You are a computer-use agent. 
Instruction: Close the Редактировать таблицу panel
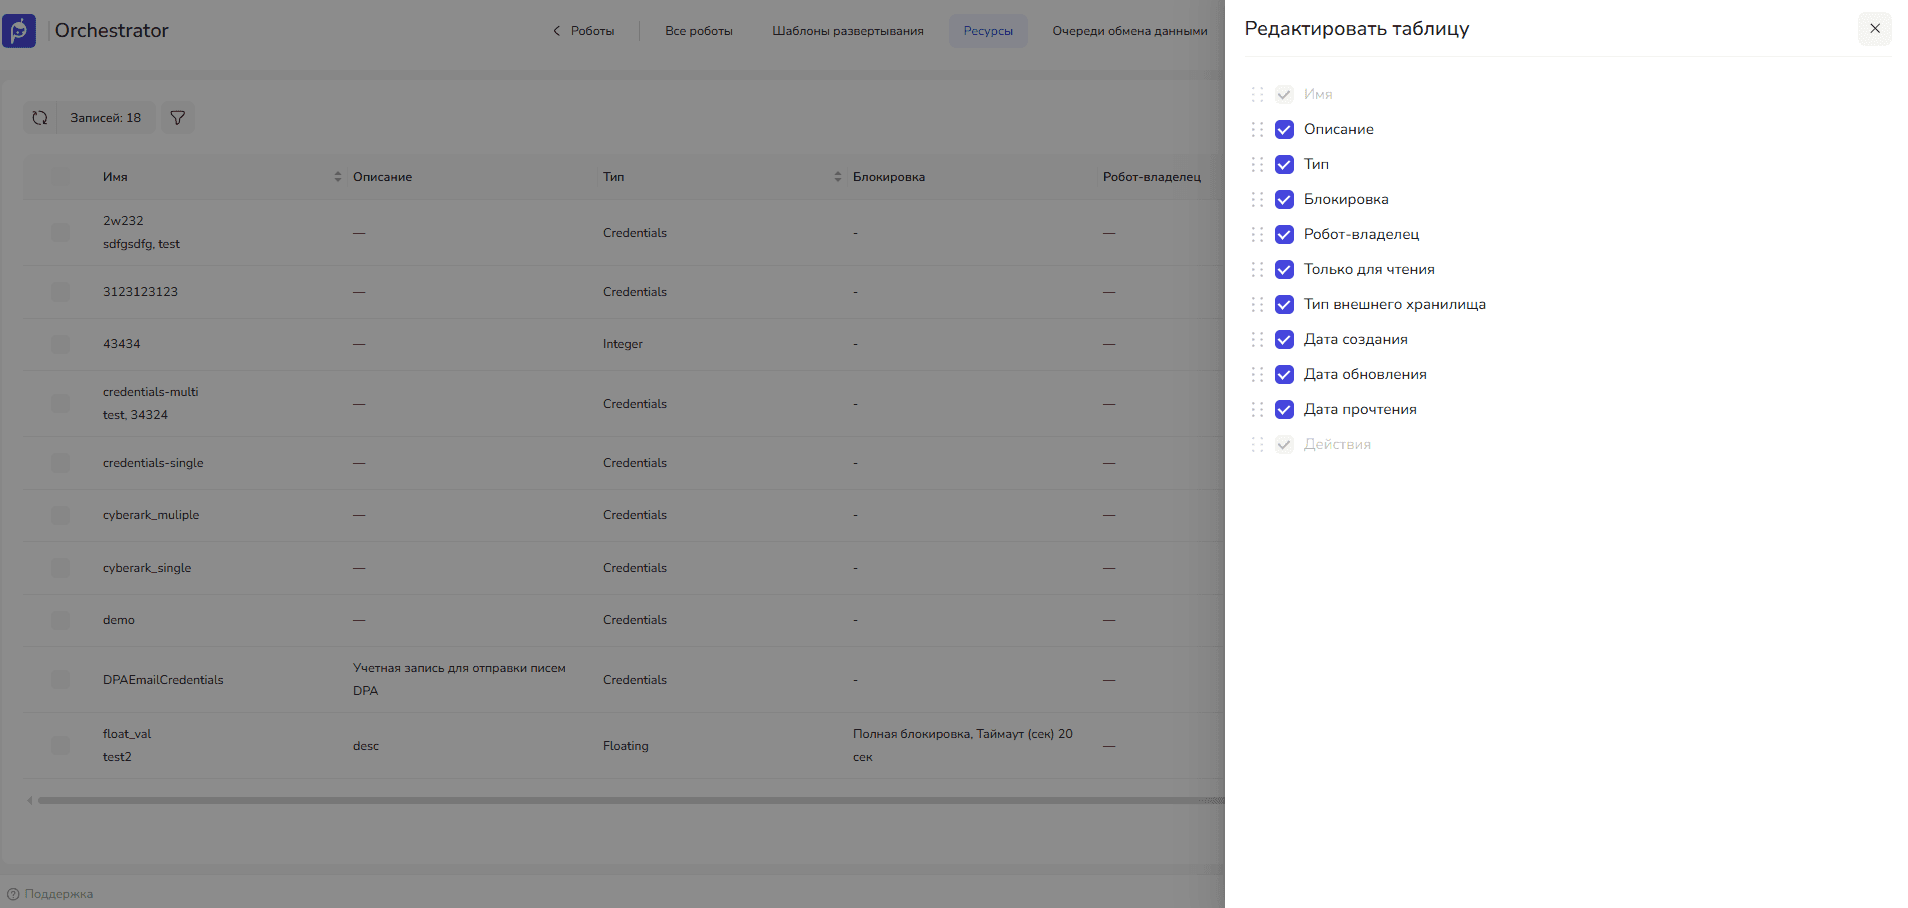click(x=1874, y=29)
